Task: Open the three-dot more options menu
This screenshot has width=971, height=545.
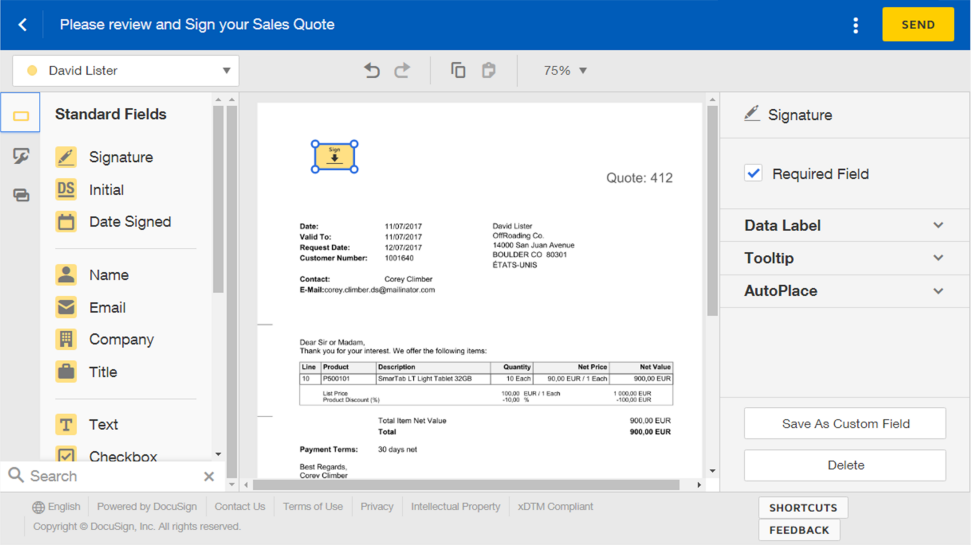Action: pyautogui.click(x=855, y=25)
